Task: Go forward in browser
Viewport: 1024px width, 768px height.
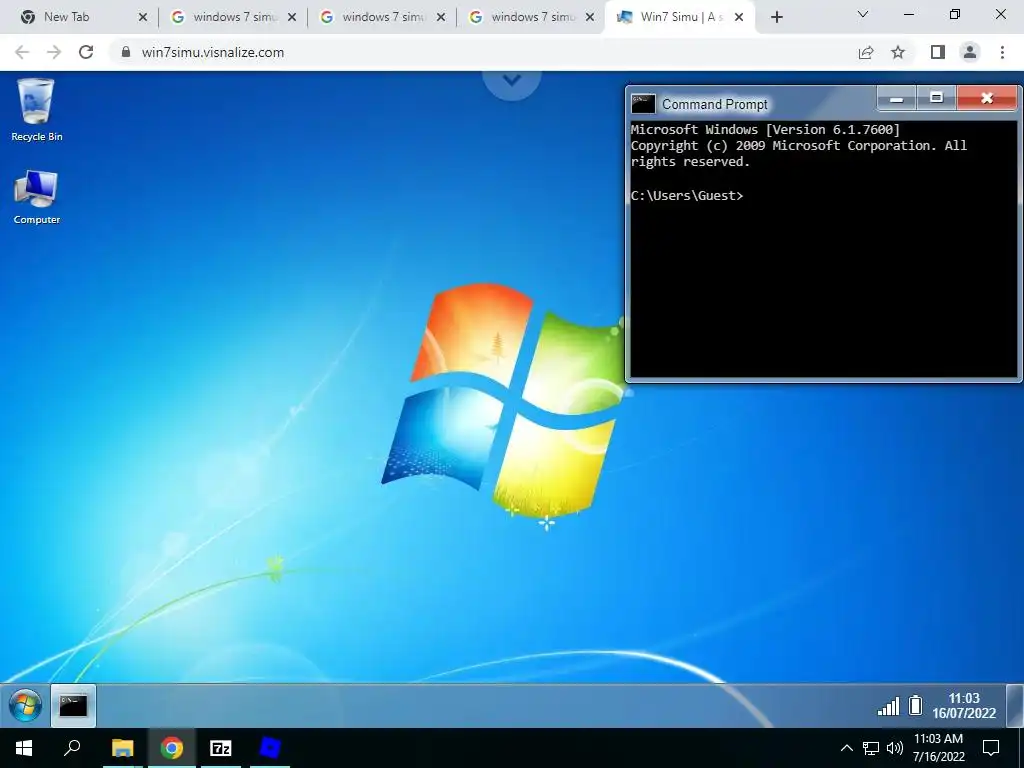Action: (54, 52)
